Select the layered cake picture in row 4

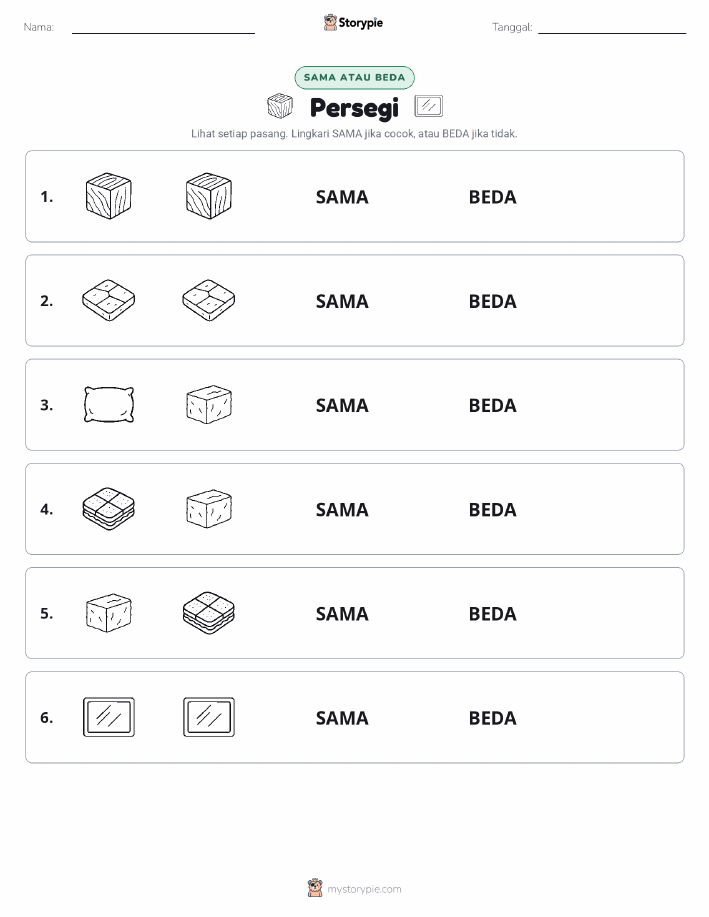(x=109, y=508)
